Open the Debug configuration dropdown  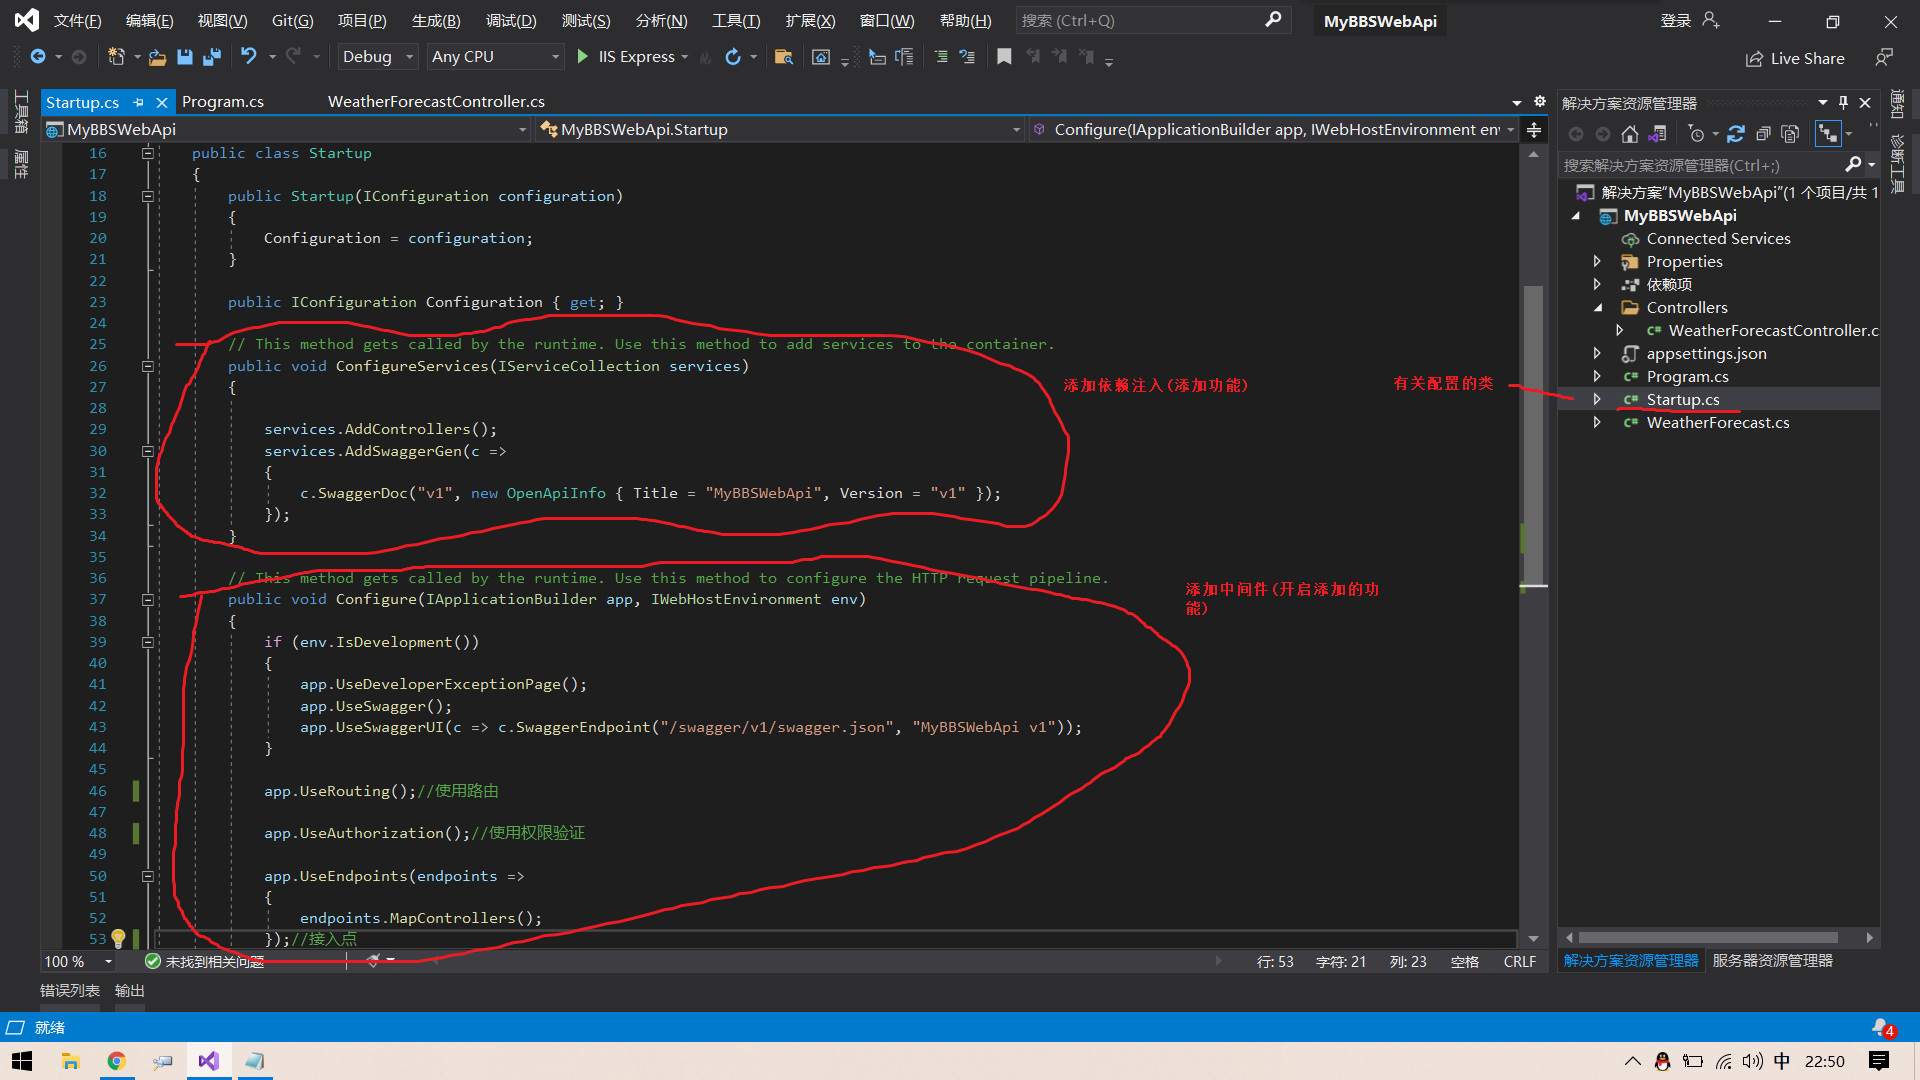coord(379,57)
